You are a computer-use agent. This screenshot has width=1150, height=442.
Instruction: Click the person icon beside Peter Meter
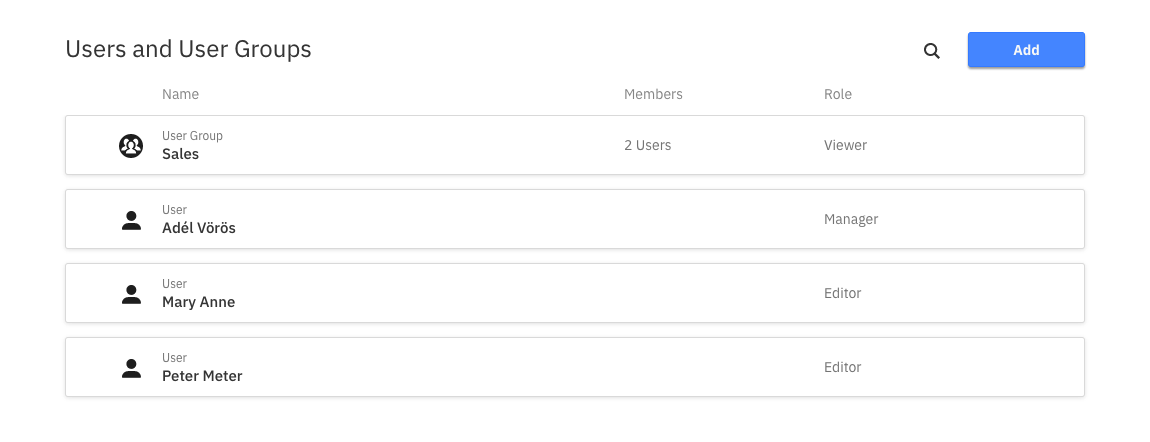coord(131,368)
